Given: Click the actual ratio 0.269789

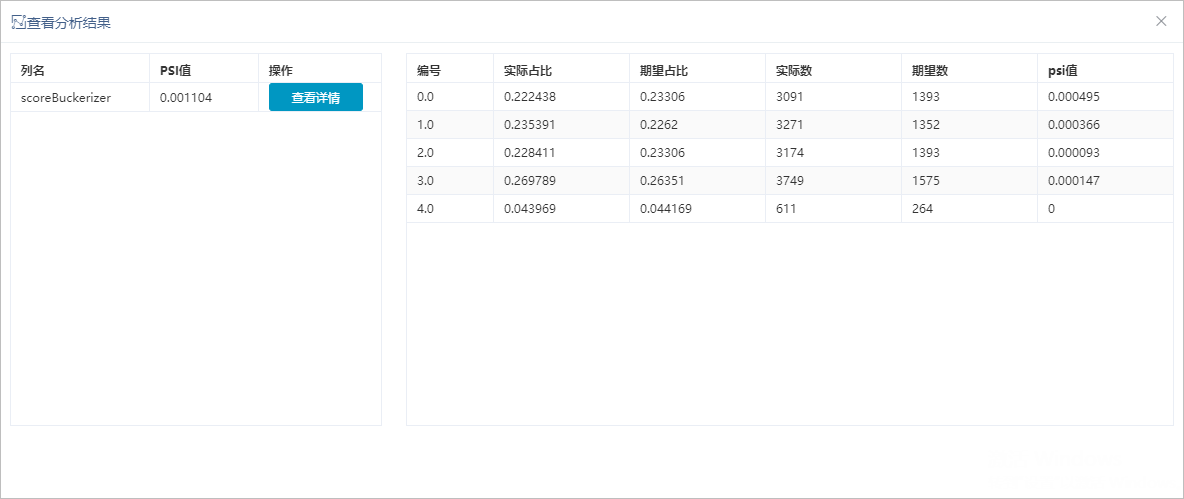Looking at the screenshot, I should (x=530, y=180).
